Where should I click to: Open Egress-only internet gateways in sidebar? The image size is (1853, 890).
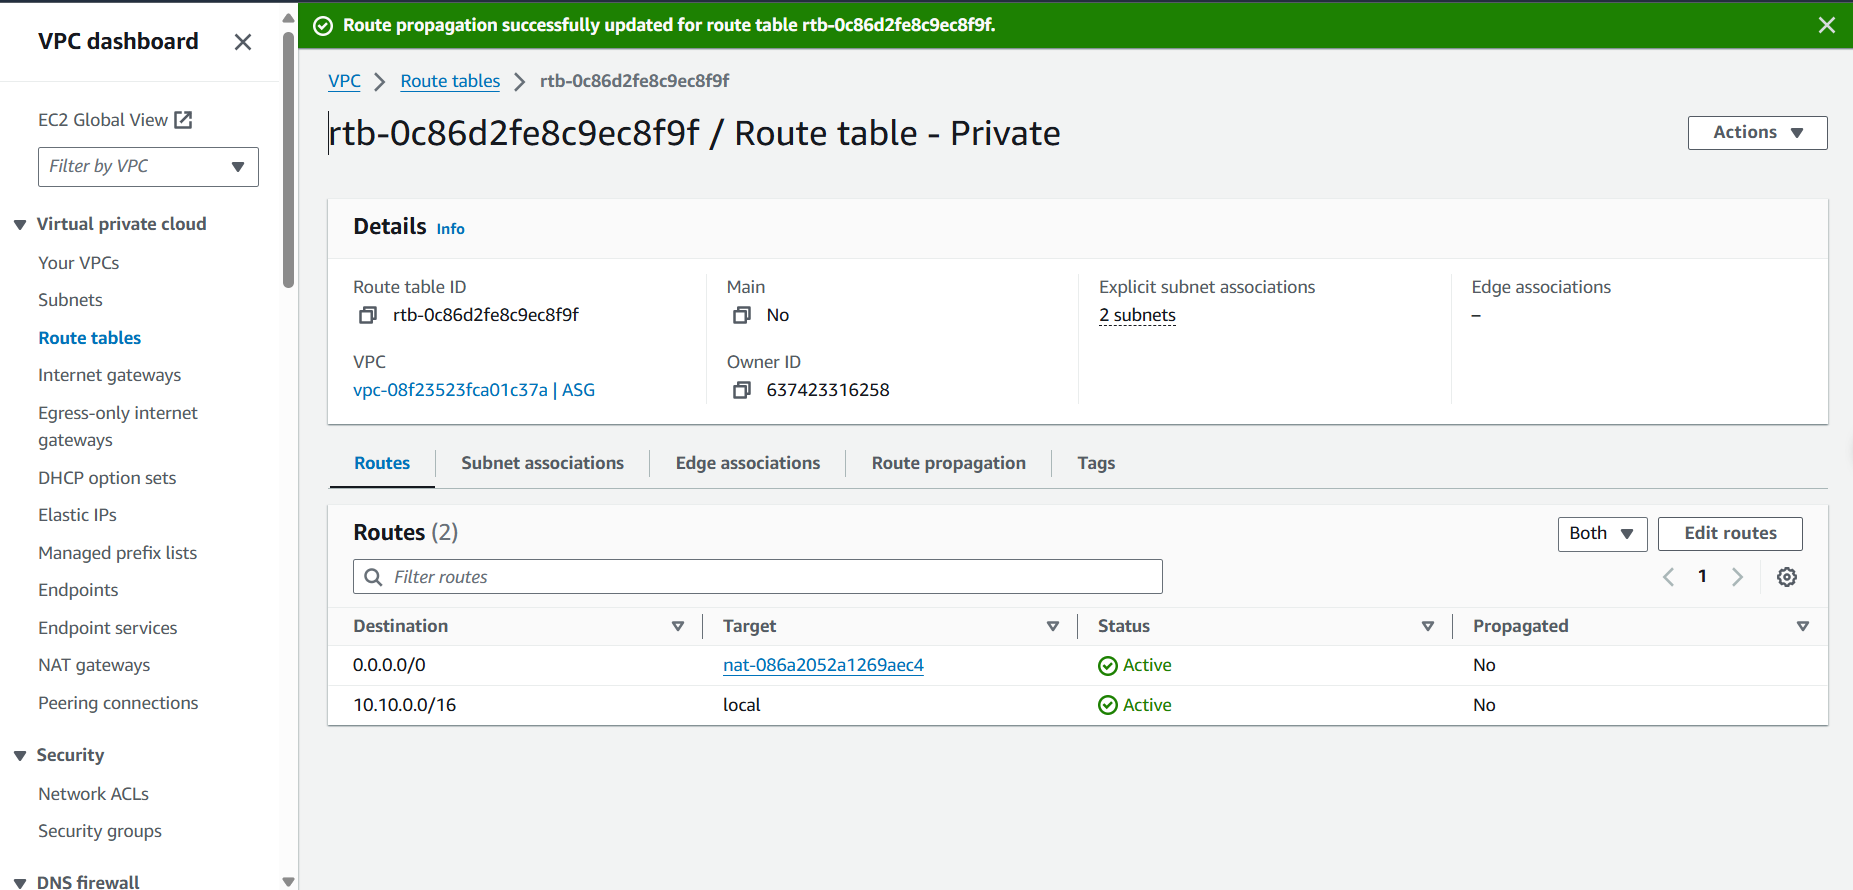118,427
